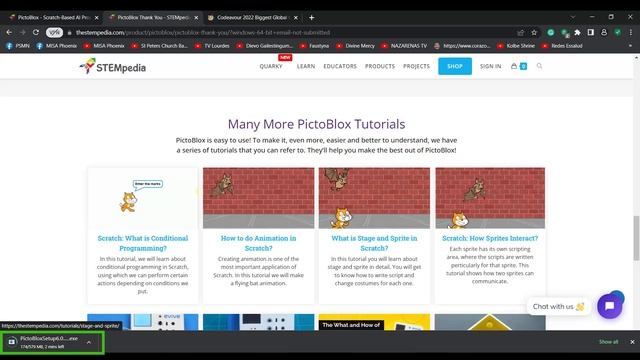Open the PRODUCTS menu item
This screenshot has height=360, width=640.
click(380, 66)
